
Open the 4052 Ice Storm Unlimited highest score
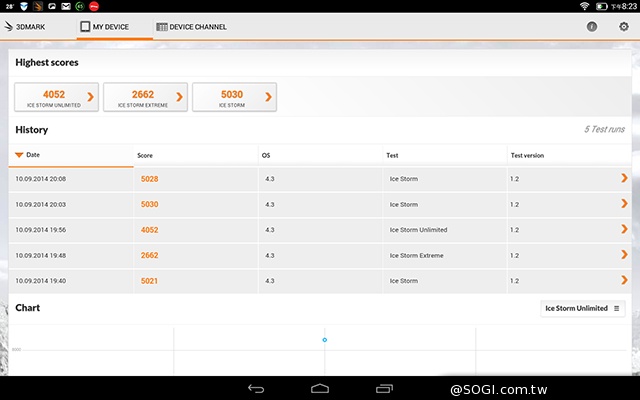tap(56, 97)
